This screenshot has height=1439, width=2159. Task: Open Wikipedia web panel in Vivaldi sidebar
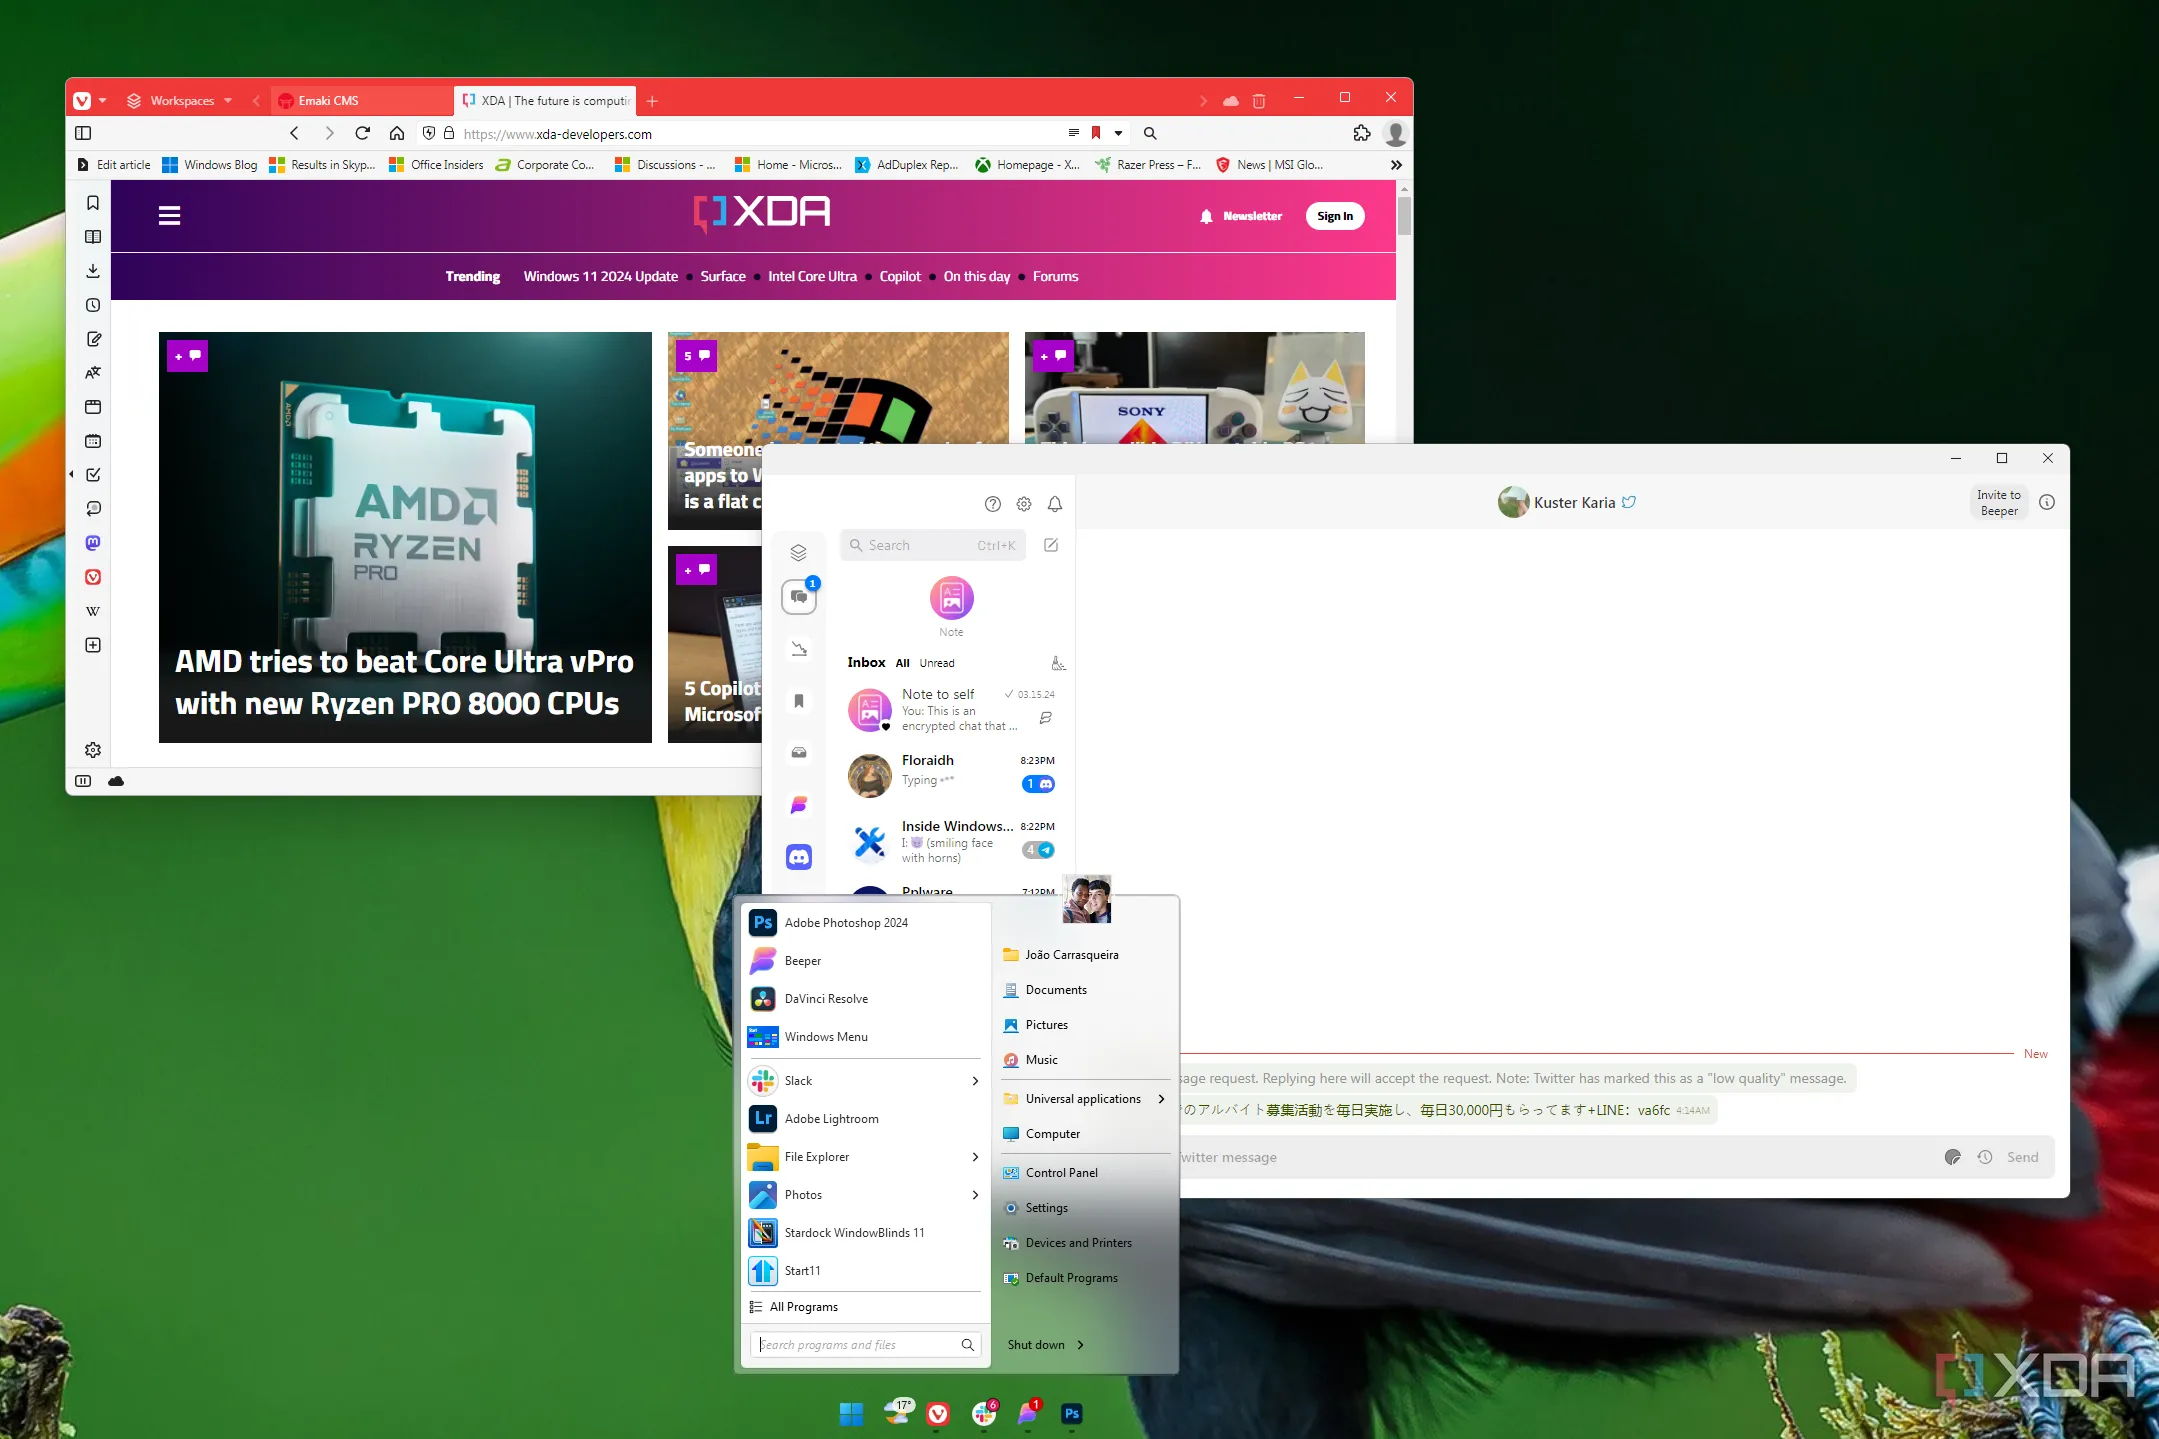coord(93,611)
